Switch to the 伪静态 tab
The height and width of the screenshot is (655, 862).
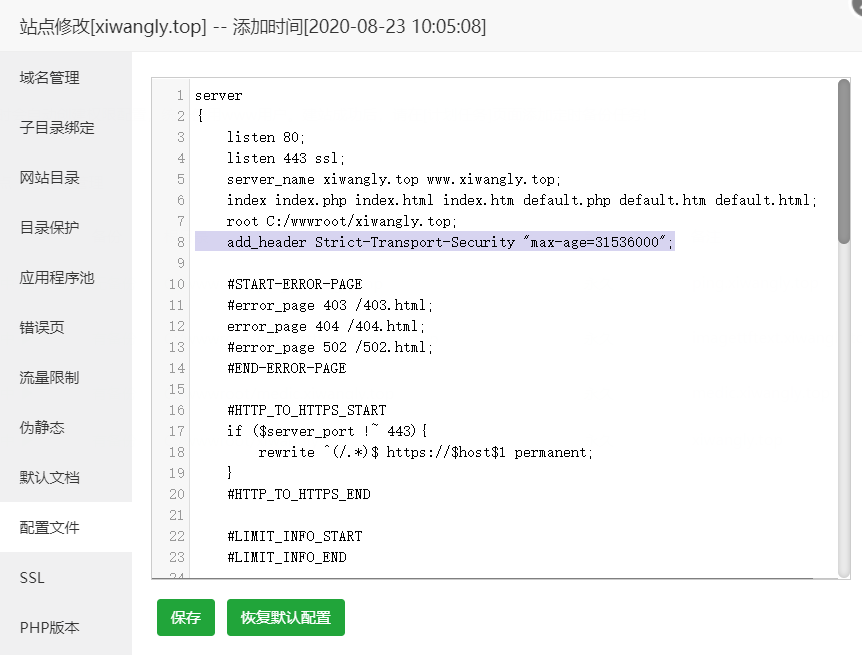click(42, 428)
